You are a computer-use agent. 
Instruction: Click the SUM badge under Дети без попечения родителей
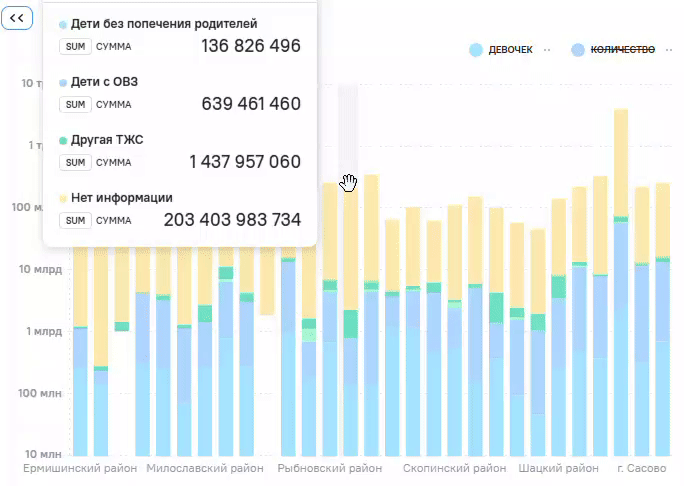(75, 46)
